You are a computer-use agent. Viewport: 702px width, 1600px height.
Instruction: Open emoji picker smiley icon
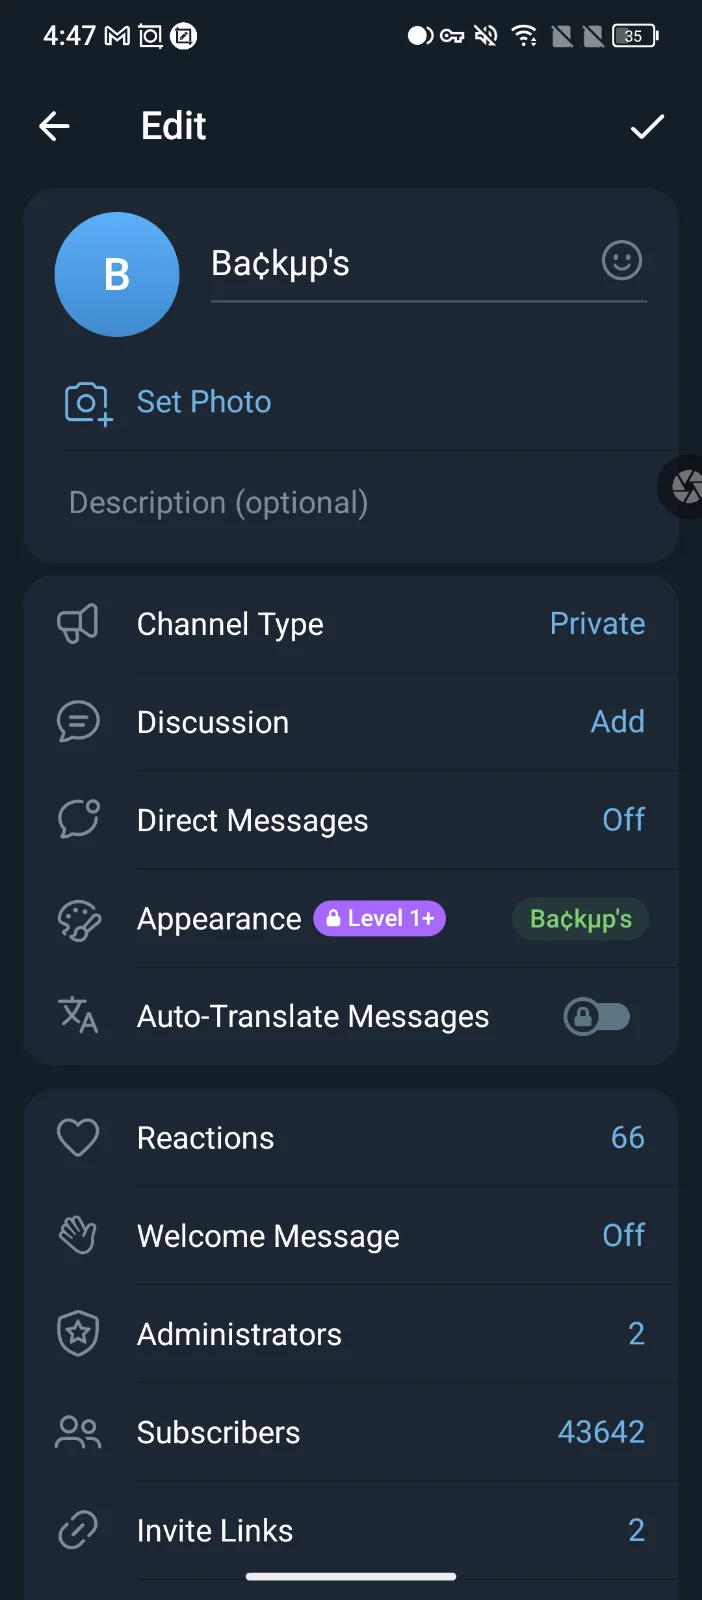622,261
